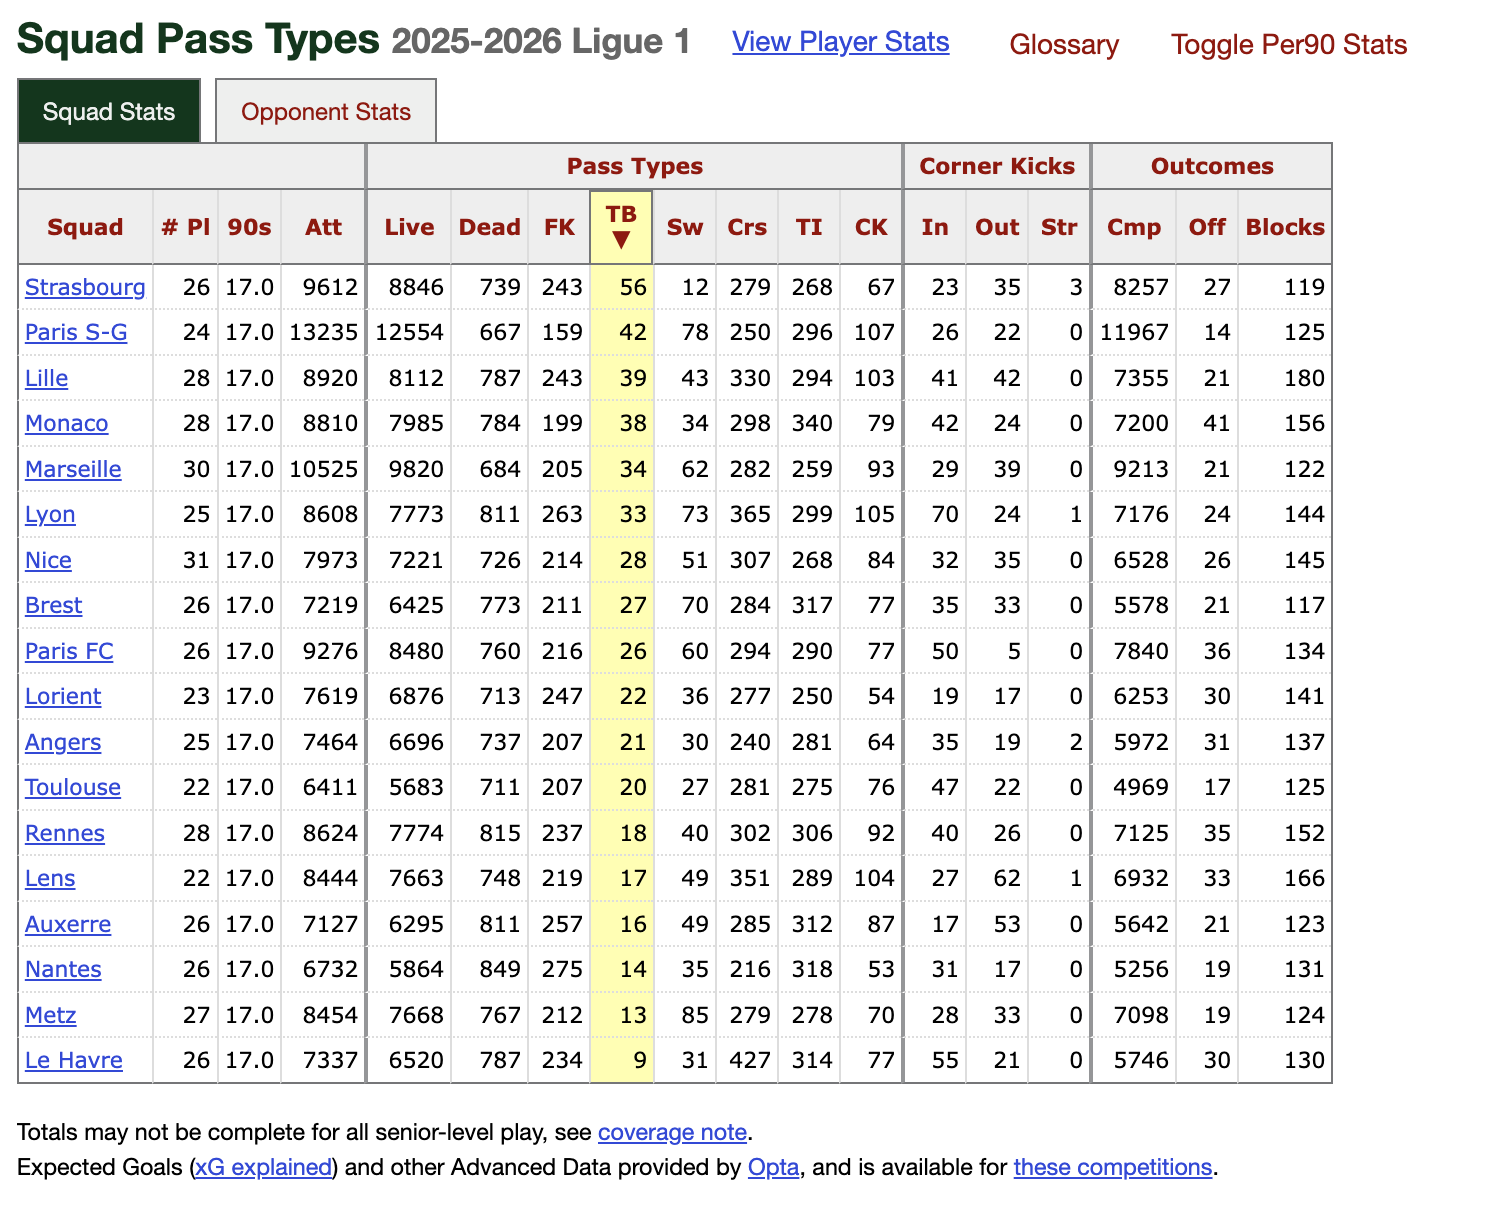Sort by the Cmp column header
The height and width of the screenshot is (1218, 1488).
pyautogui.click(x=1134, y=227)
